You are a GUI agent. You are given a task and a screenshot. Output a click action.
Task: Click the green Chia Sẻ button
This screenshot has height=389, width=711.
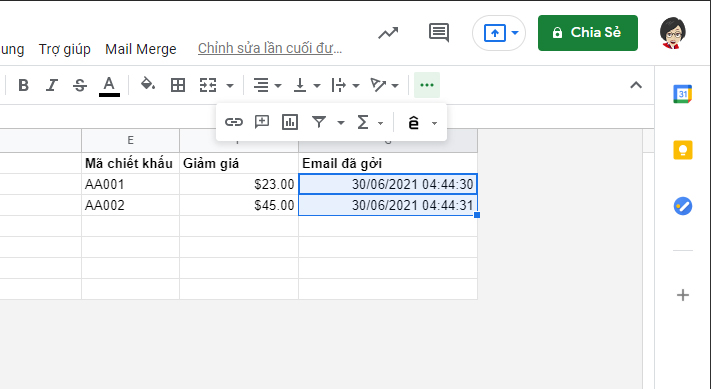coord(588,33)
